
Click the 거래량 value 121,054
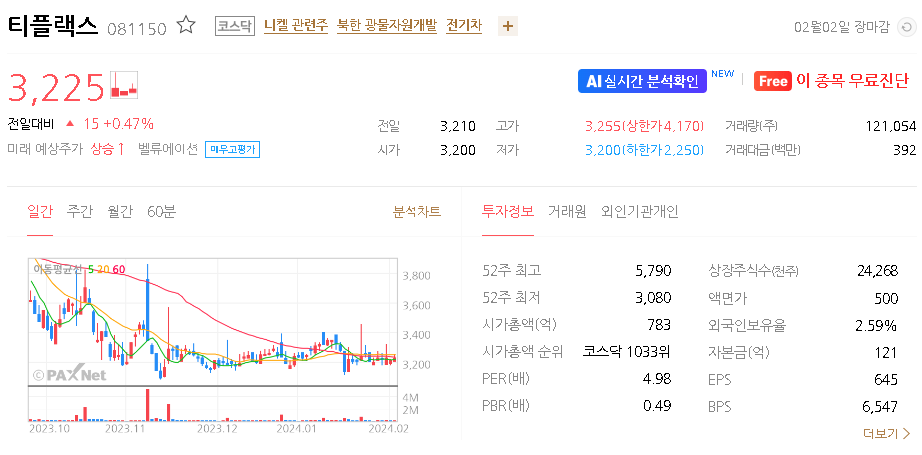point(891,126)
